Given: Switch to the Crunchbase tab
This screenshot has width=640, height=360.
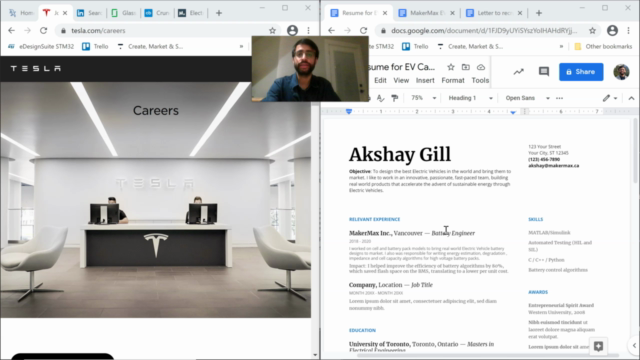Looking at the screenshot, I should pyautogui.click(x=157, y=13).
